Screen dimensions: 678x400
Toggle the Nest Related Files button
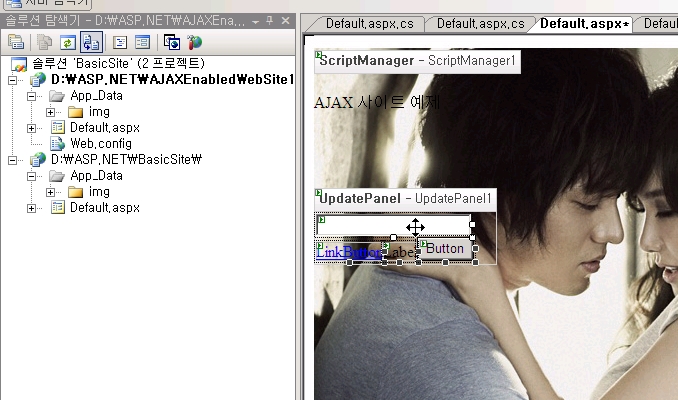91,42
